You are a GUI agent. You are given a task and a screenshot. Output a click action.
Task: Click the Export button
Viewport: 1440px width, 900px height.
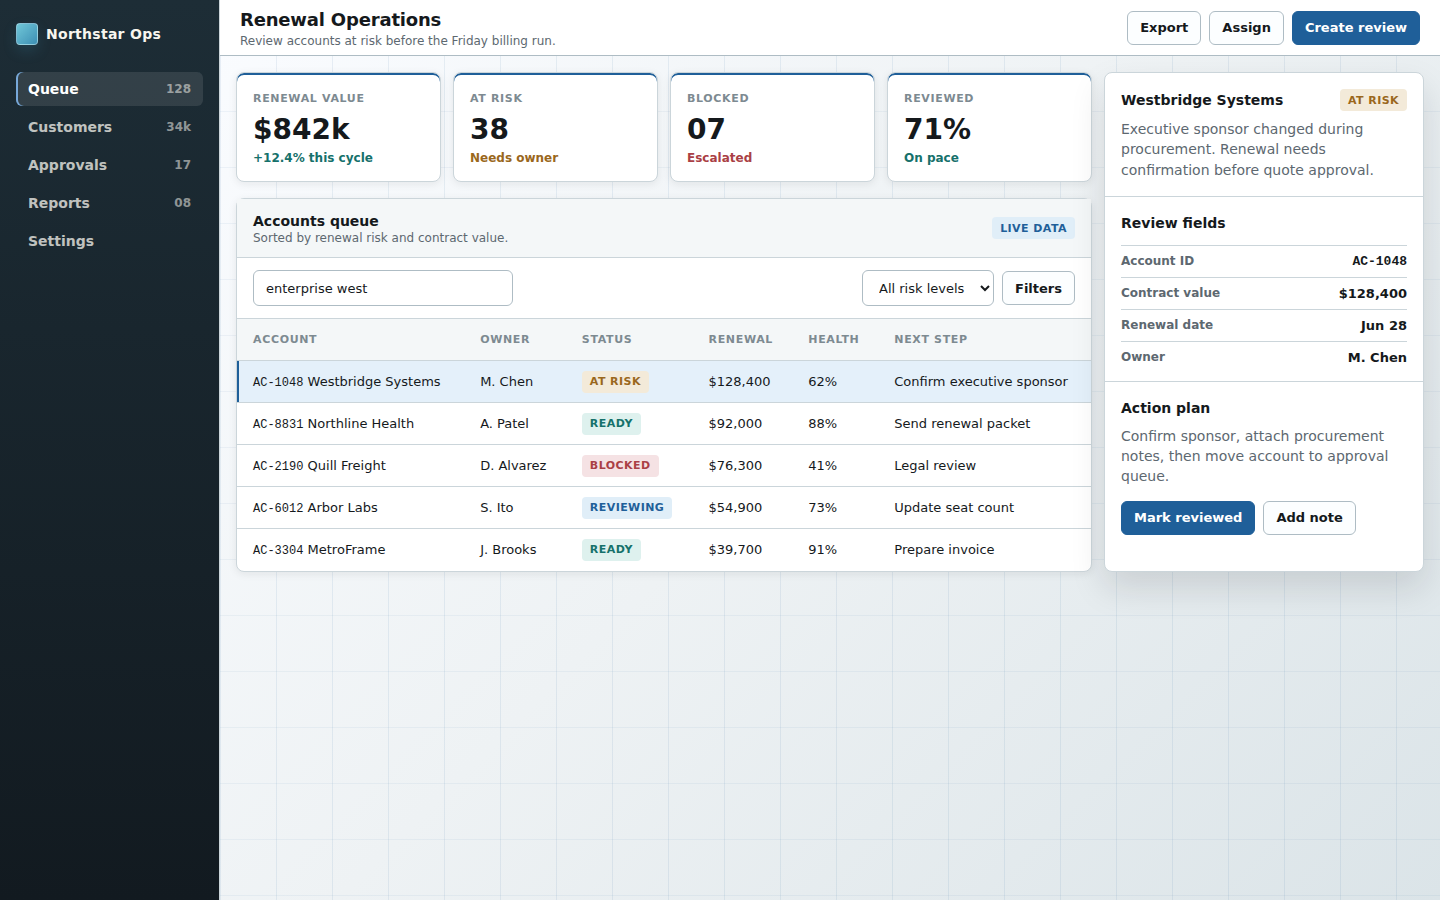coord(1164,28)
